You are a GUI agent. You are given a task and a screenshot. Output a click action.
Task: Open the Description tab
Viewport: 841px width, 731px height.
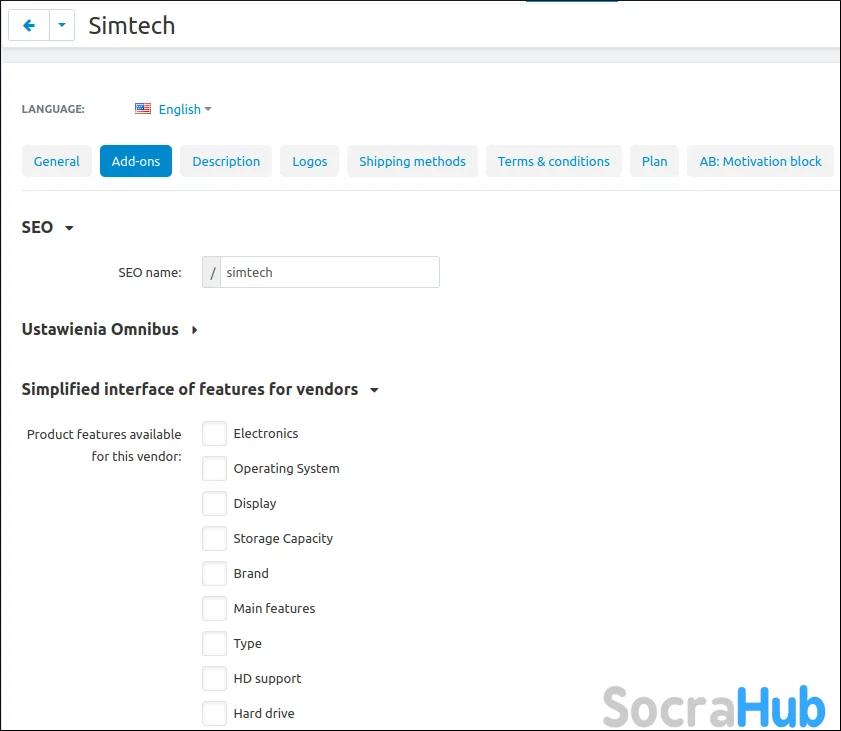pyautogui.click(x=226, y=161)
